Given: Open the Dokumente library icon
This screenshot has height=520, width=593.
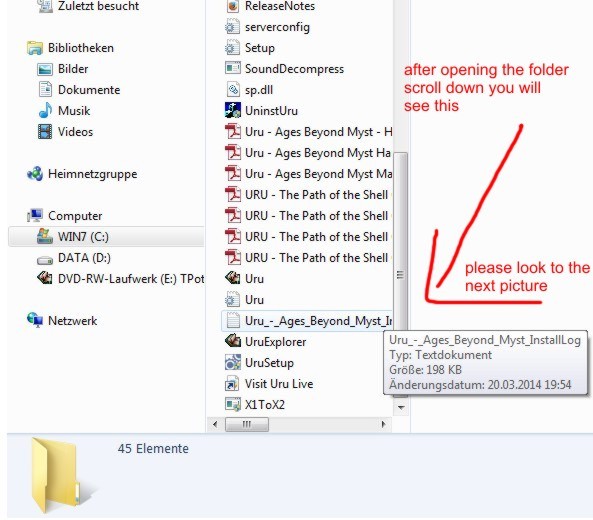Looking at the screenshot, I should coord(45,90).
